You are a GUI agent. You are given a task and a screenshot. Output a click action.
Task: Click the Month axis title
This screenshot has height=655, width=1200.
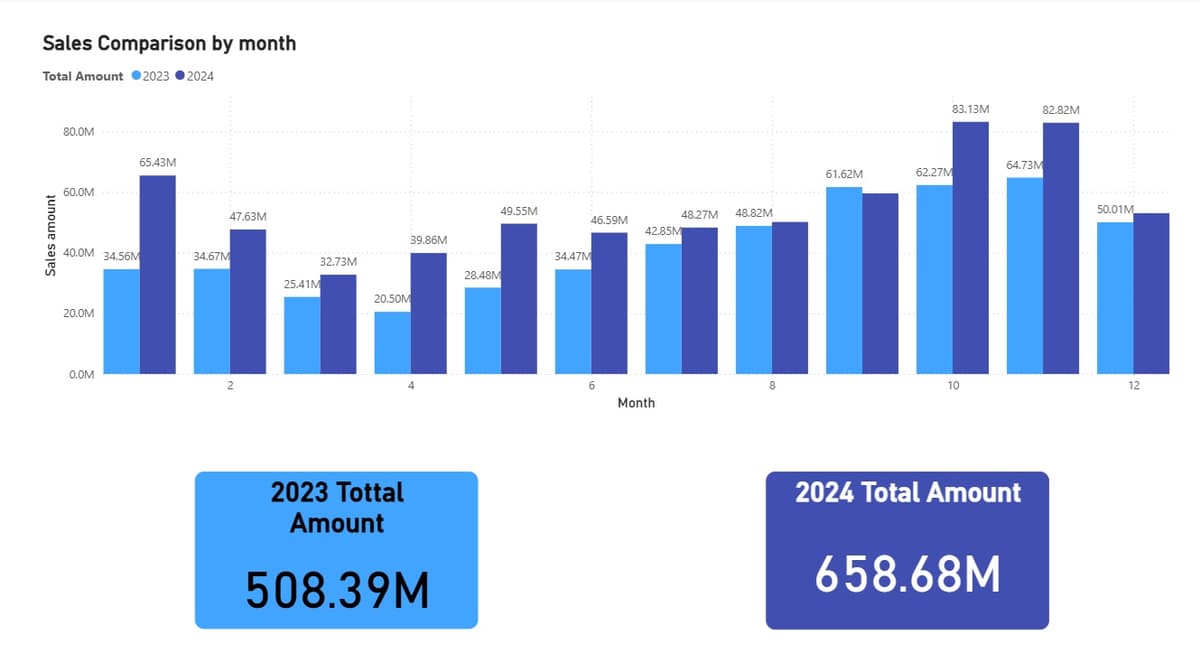[x=636, y=402]
